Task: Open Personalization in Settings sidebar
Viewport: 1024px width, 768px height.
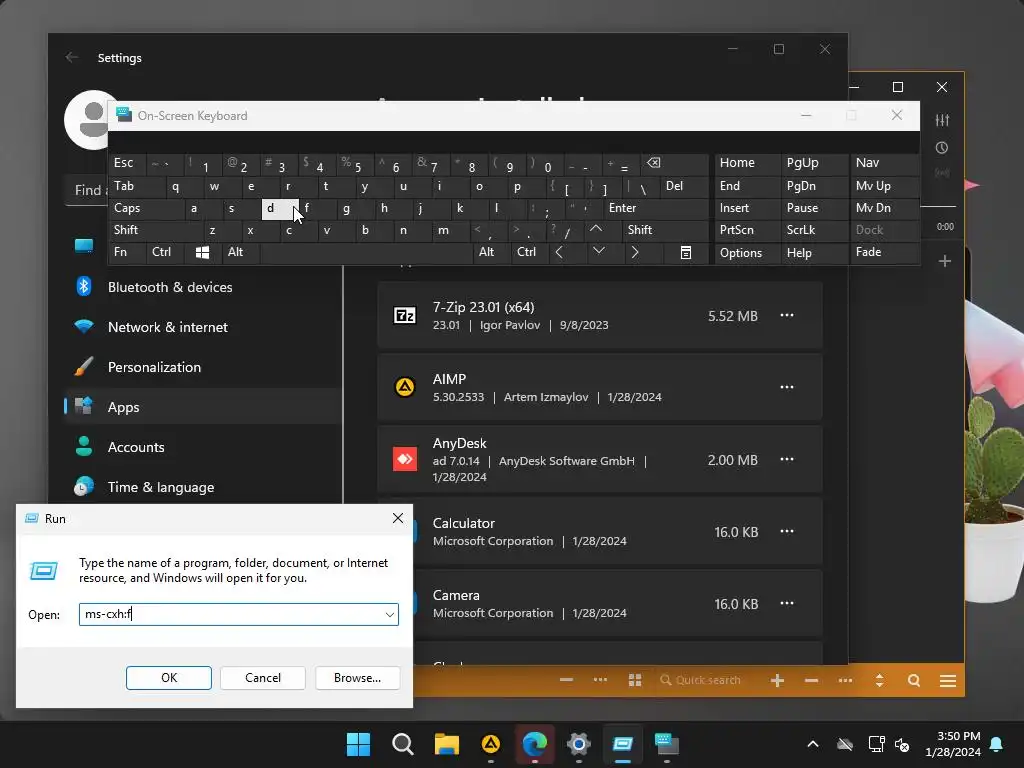Action: (202, 367)
